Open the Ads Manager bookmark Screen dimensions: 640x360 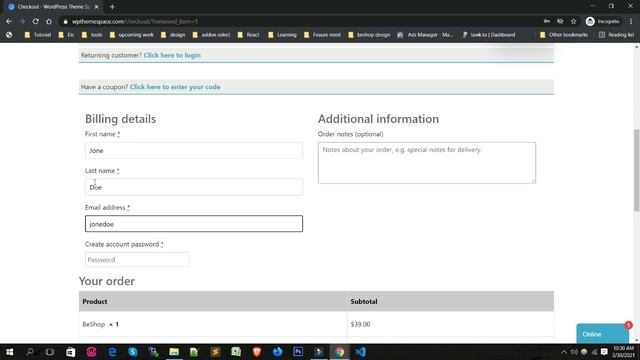[x=425, y=35]
